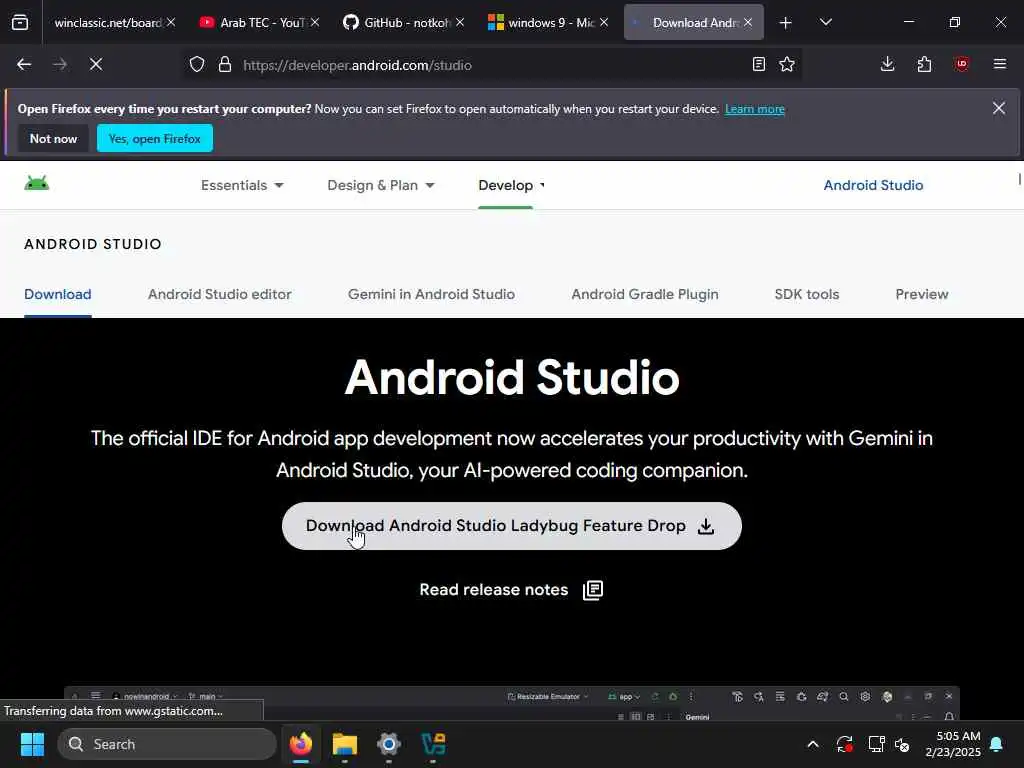
Task: Switch to winclassic.net board tab
Action: pos(108,23)
